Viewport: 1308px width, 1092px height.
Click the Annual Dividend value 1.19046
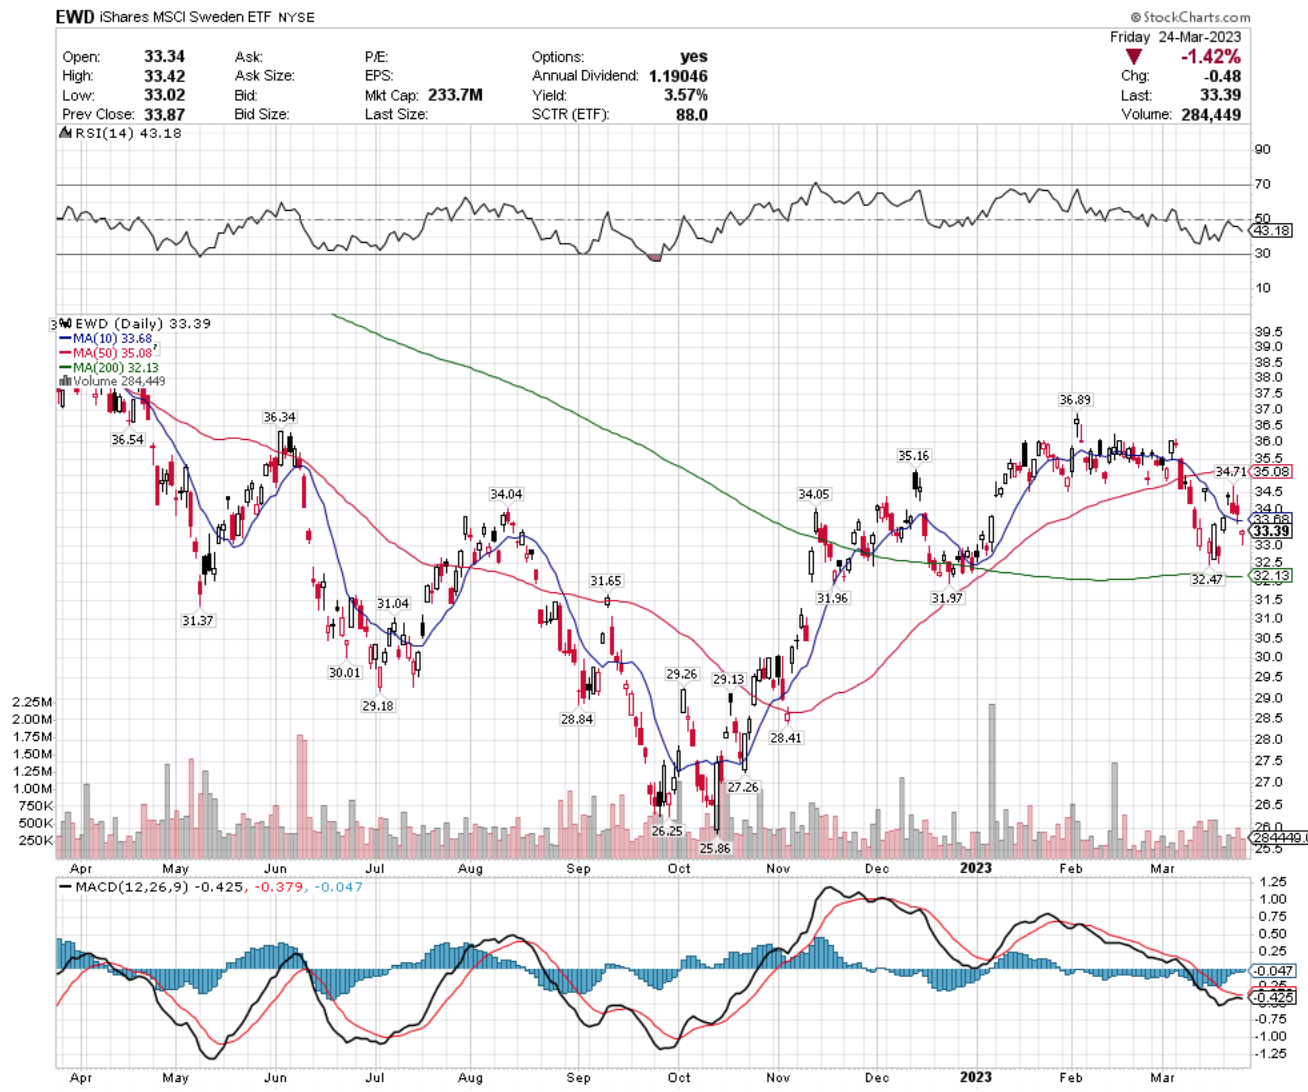coord(678,76)
